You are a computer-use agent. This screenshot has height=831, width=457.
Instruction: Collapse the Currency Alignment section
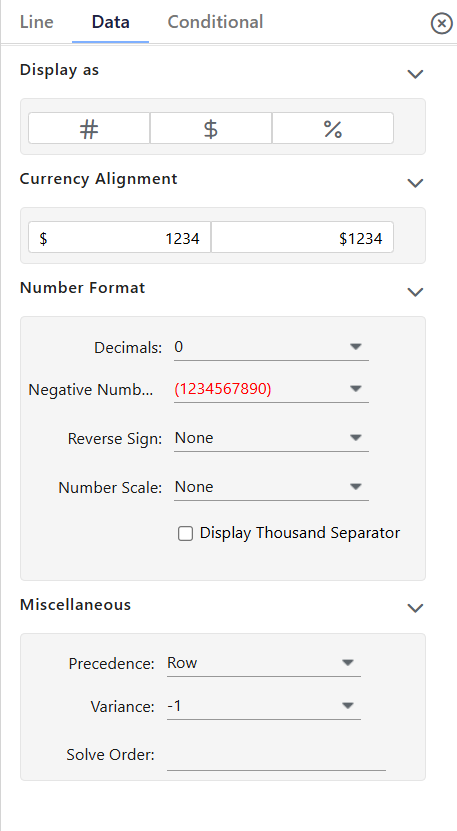coord(415,183)
